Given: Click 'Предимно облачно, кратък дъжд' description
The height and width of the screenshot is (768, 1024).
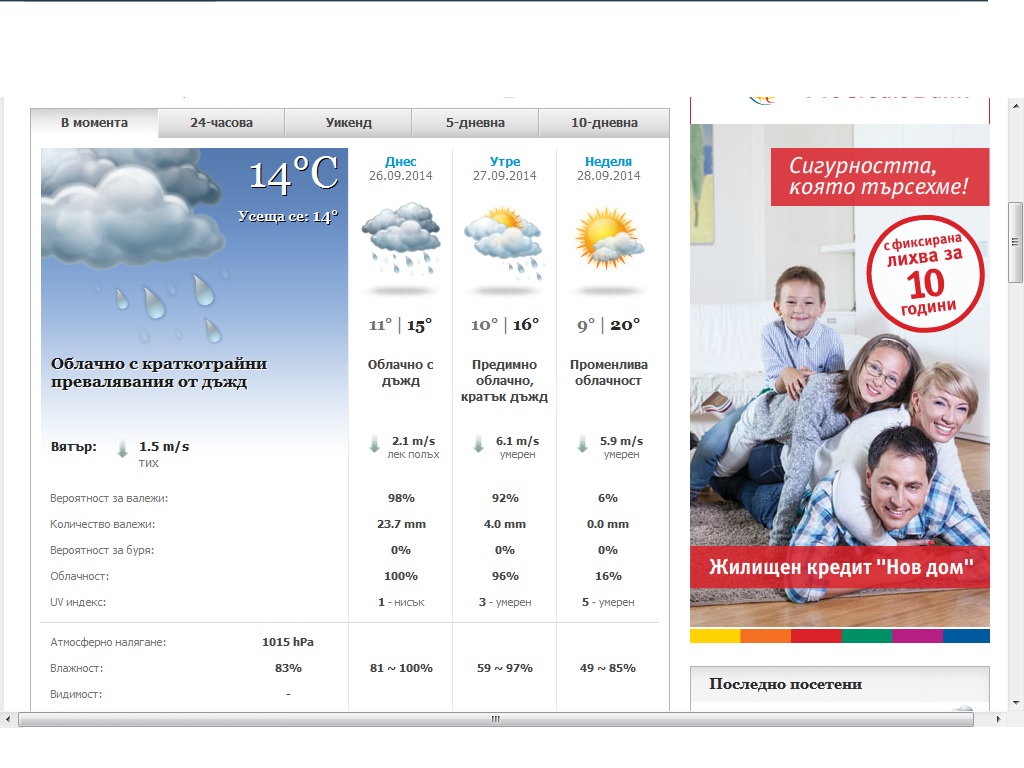Looking at the screenshot, I should click(x=504, y=381).
